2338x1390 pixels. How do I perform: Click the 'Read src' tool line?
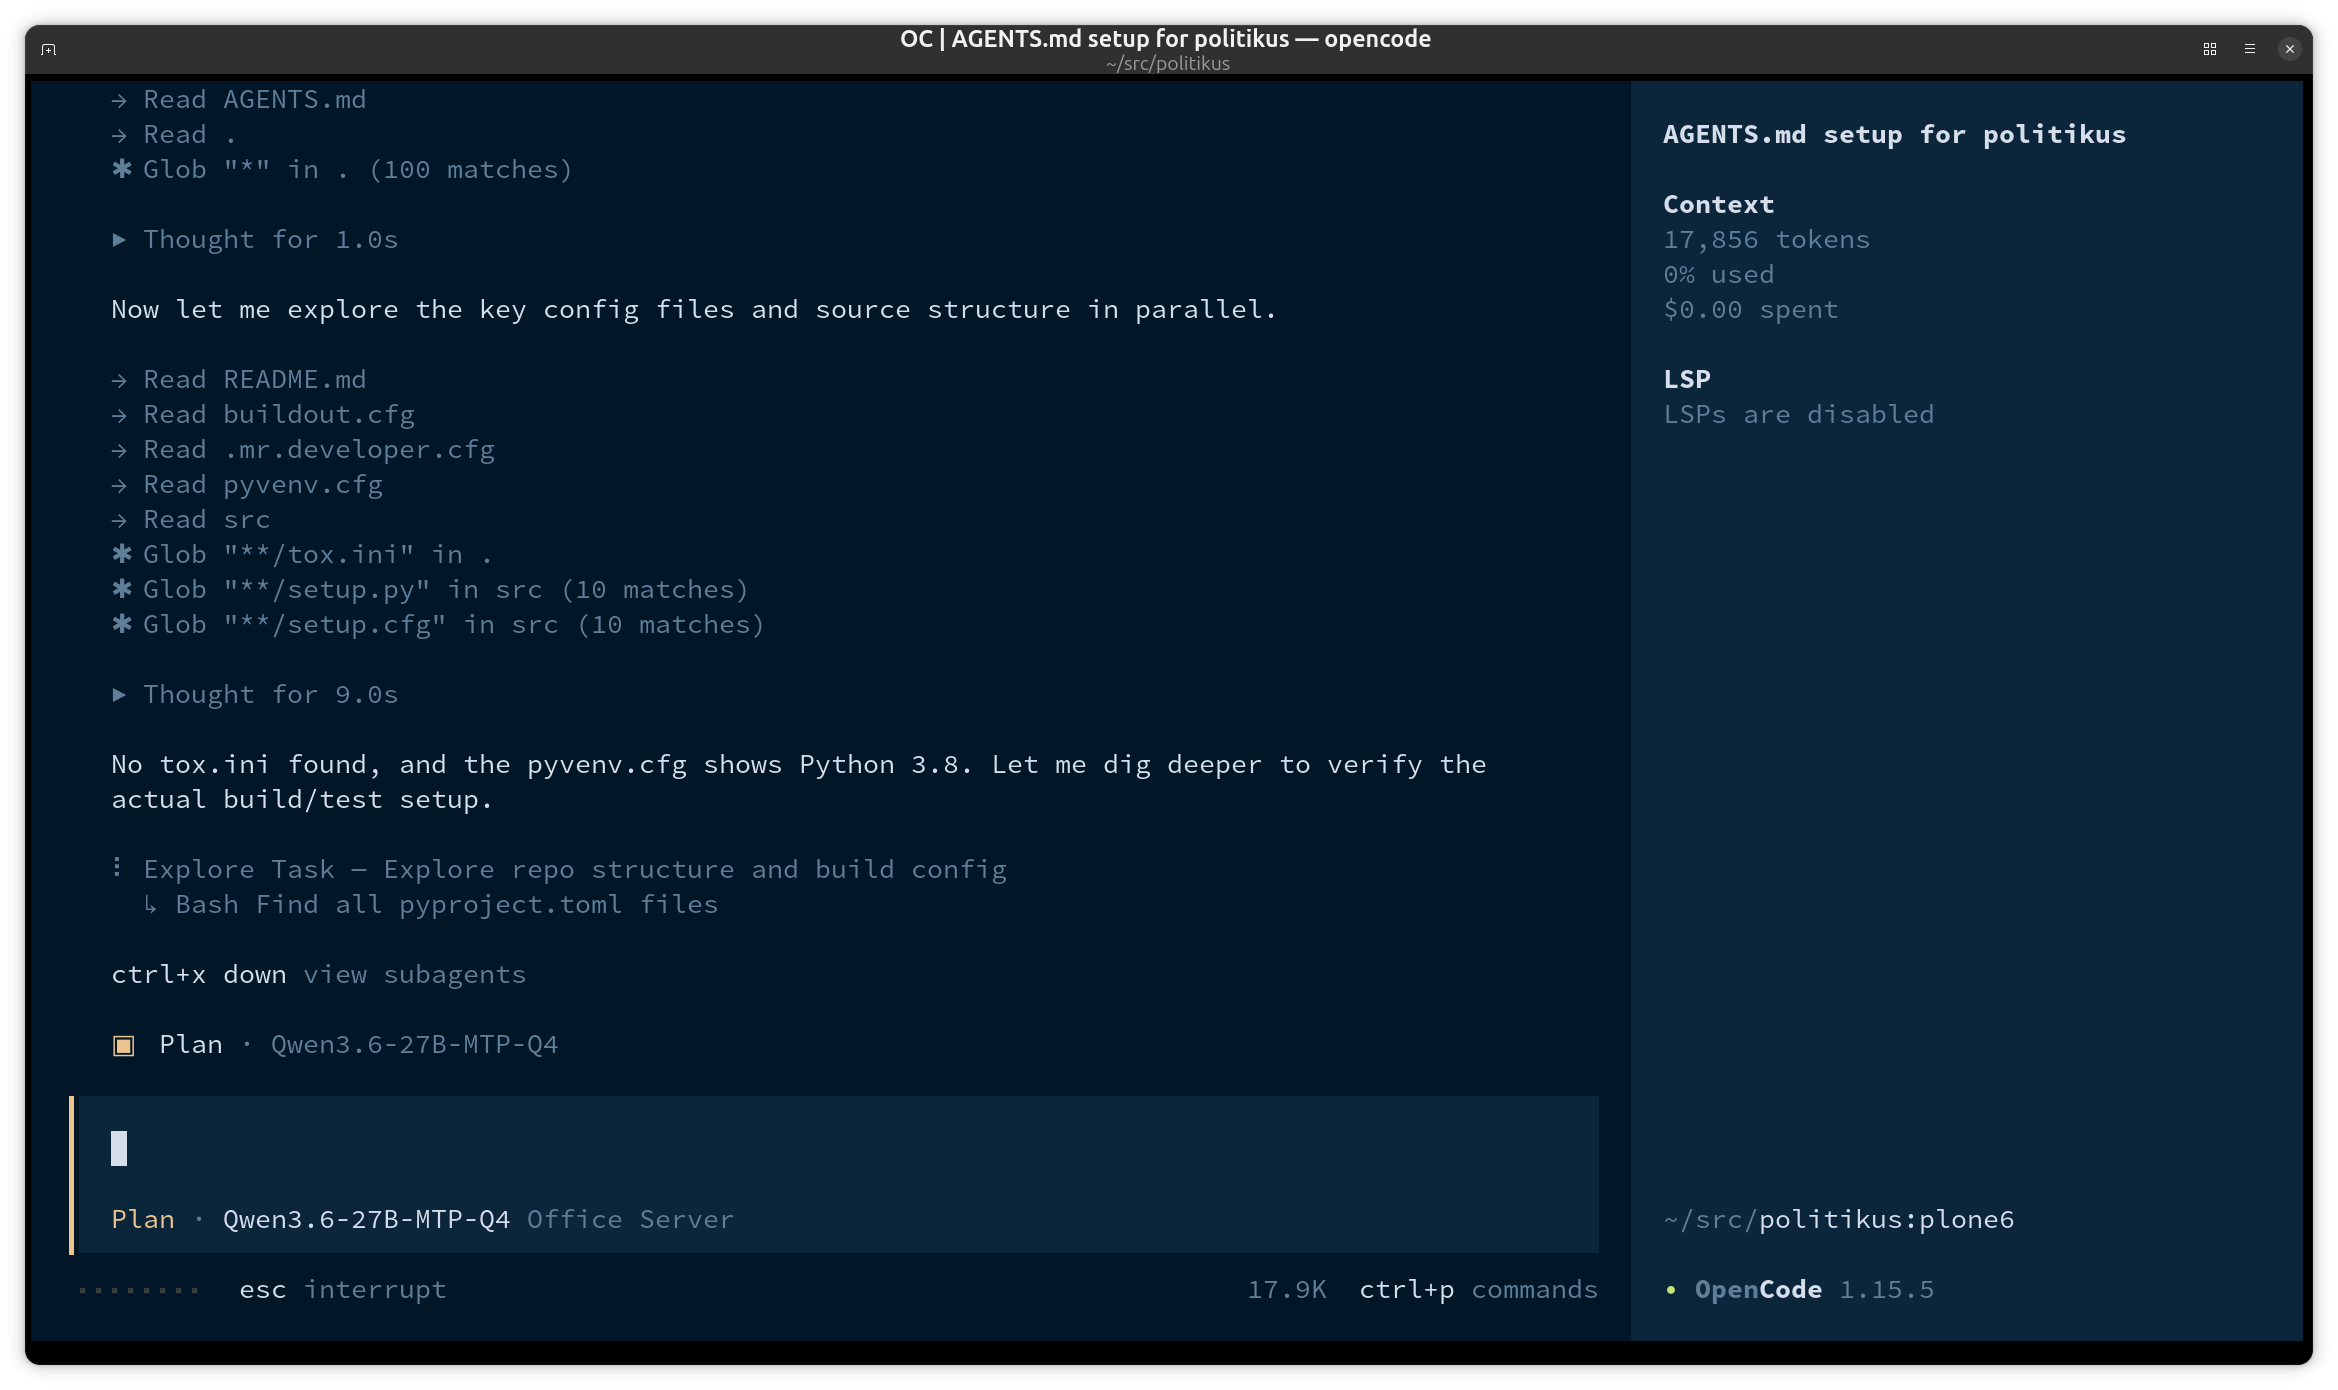coord(191,520)
